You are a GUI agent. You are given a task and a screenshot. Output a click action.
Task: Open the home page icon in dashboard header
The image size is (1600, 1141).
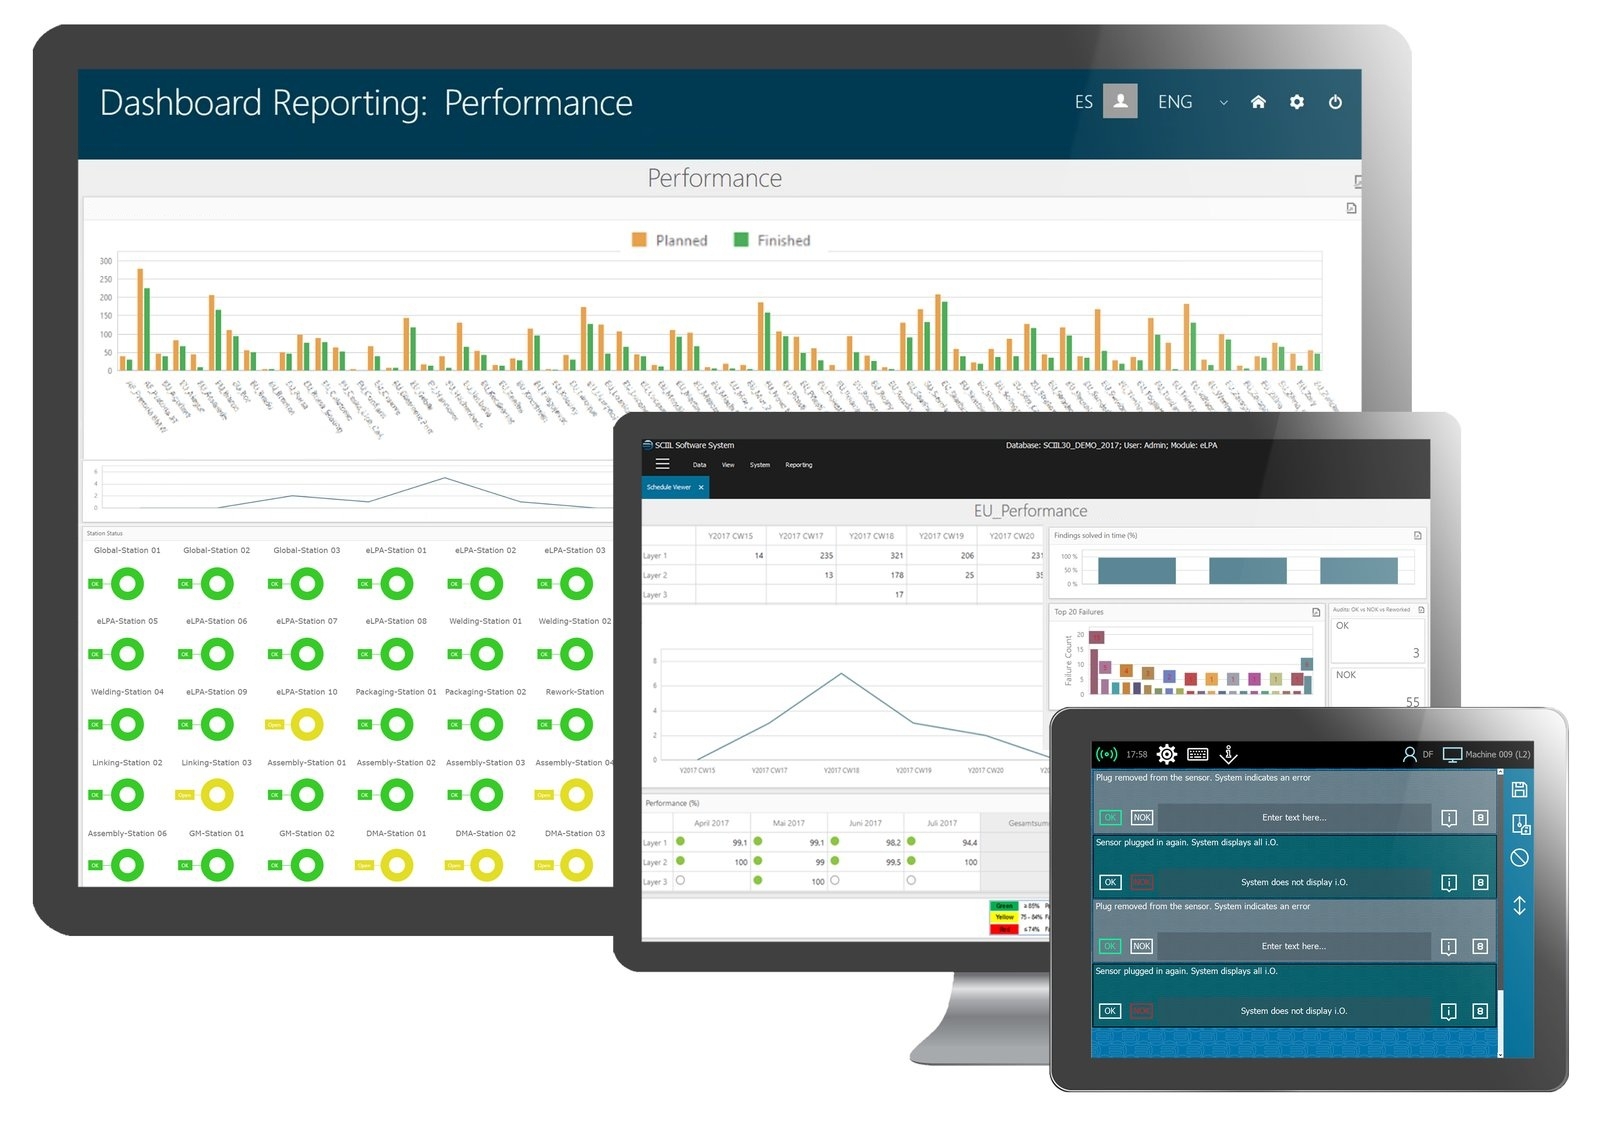(x=1258, y=102)
